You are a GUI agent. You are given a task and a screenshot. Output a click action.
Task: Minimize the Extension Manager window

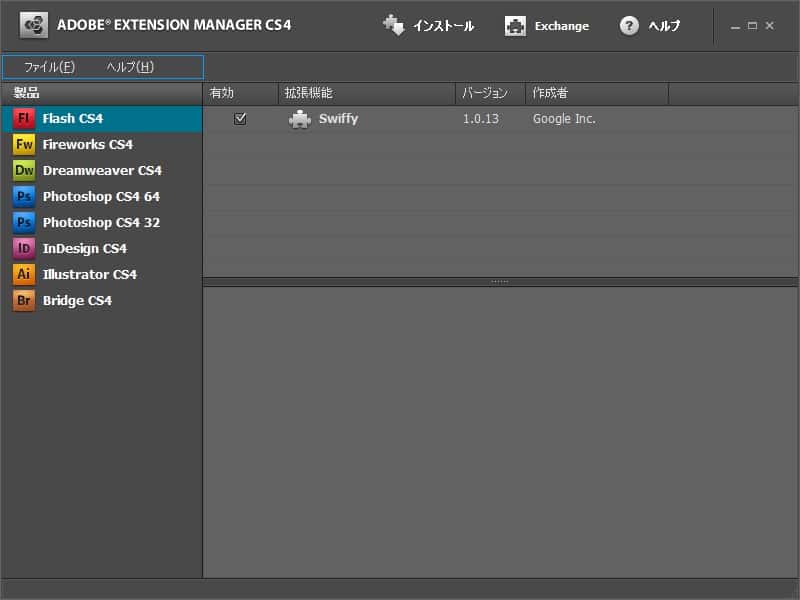tap(735, 26)
